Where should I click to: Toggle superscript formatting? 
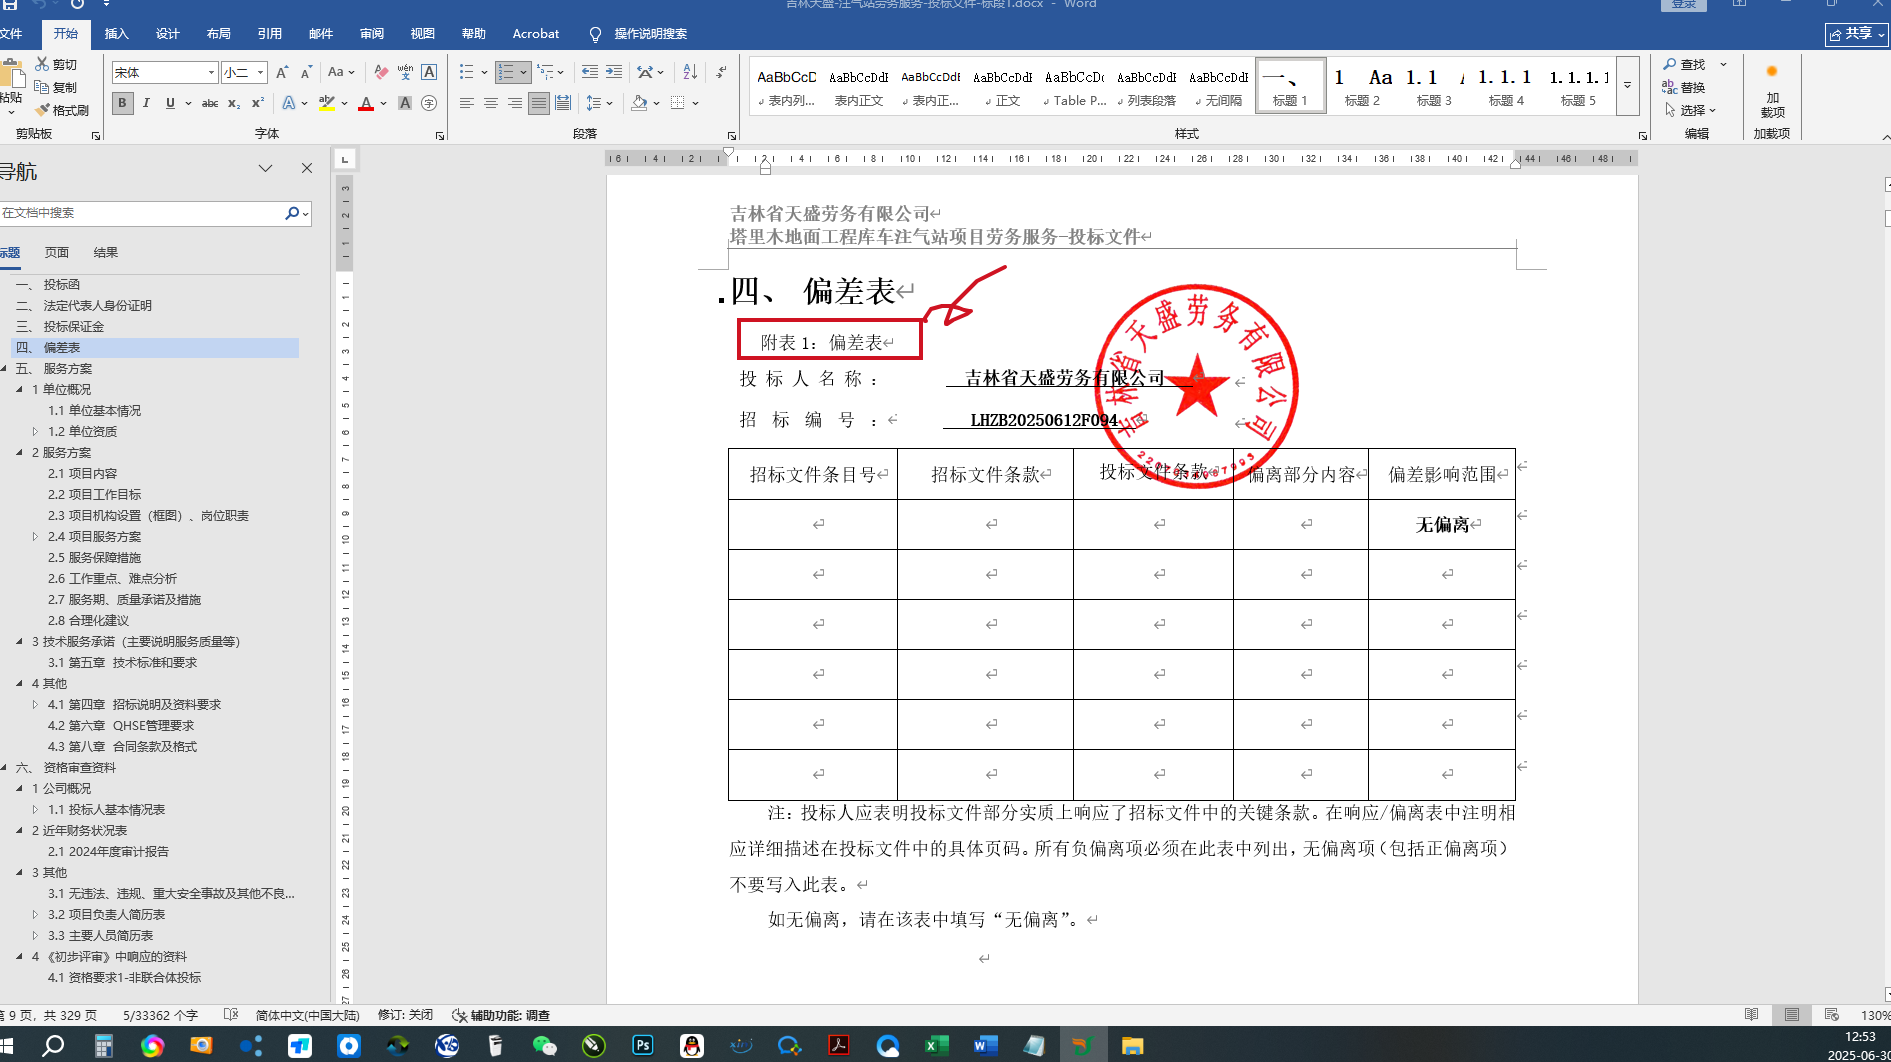258,103
